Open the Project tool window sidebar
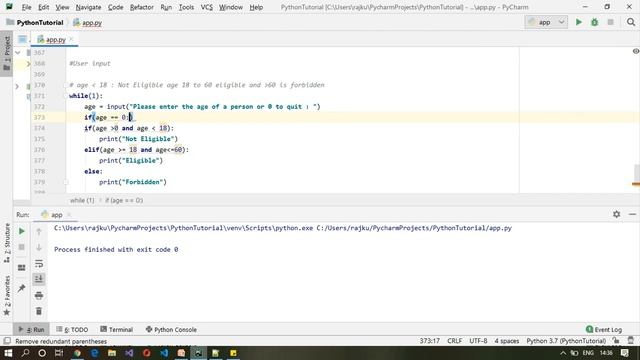 (x=7, y=53)
